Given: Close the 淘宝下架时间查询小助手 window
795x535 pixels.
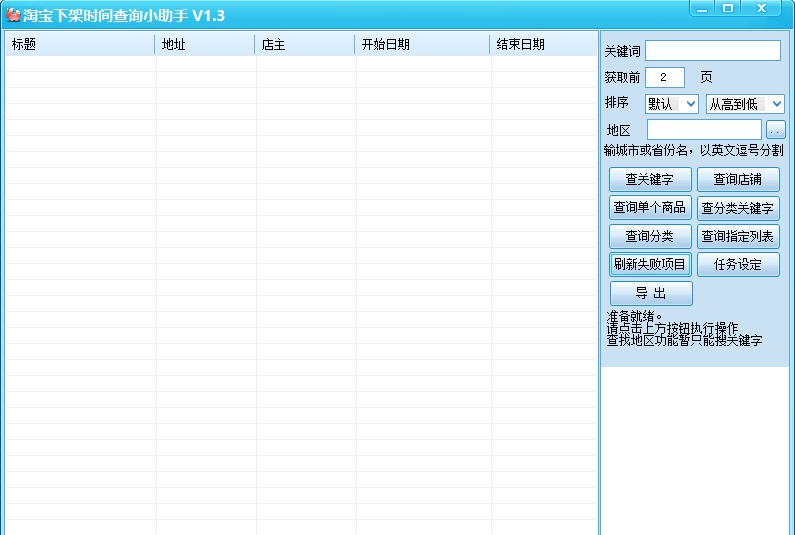Looking at the screenshot, I should (761, 9).
